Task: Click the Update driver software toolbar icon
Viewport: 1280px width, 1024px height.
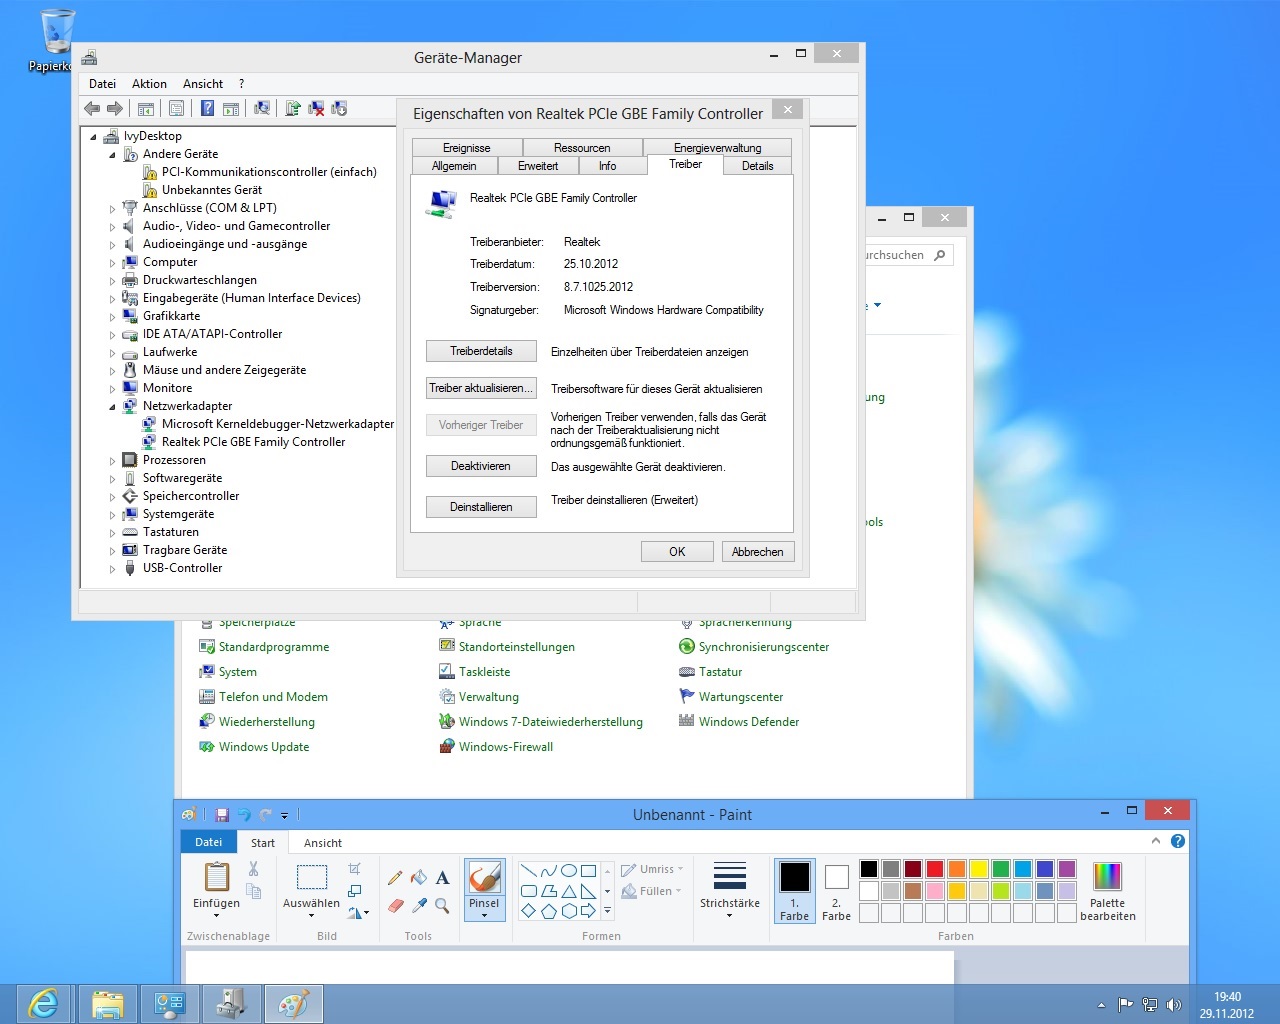Action: pyautogui.click(x=293, y=108)
